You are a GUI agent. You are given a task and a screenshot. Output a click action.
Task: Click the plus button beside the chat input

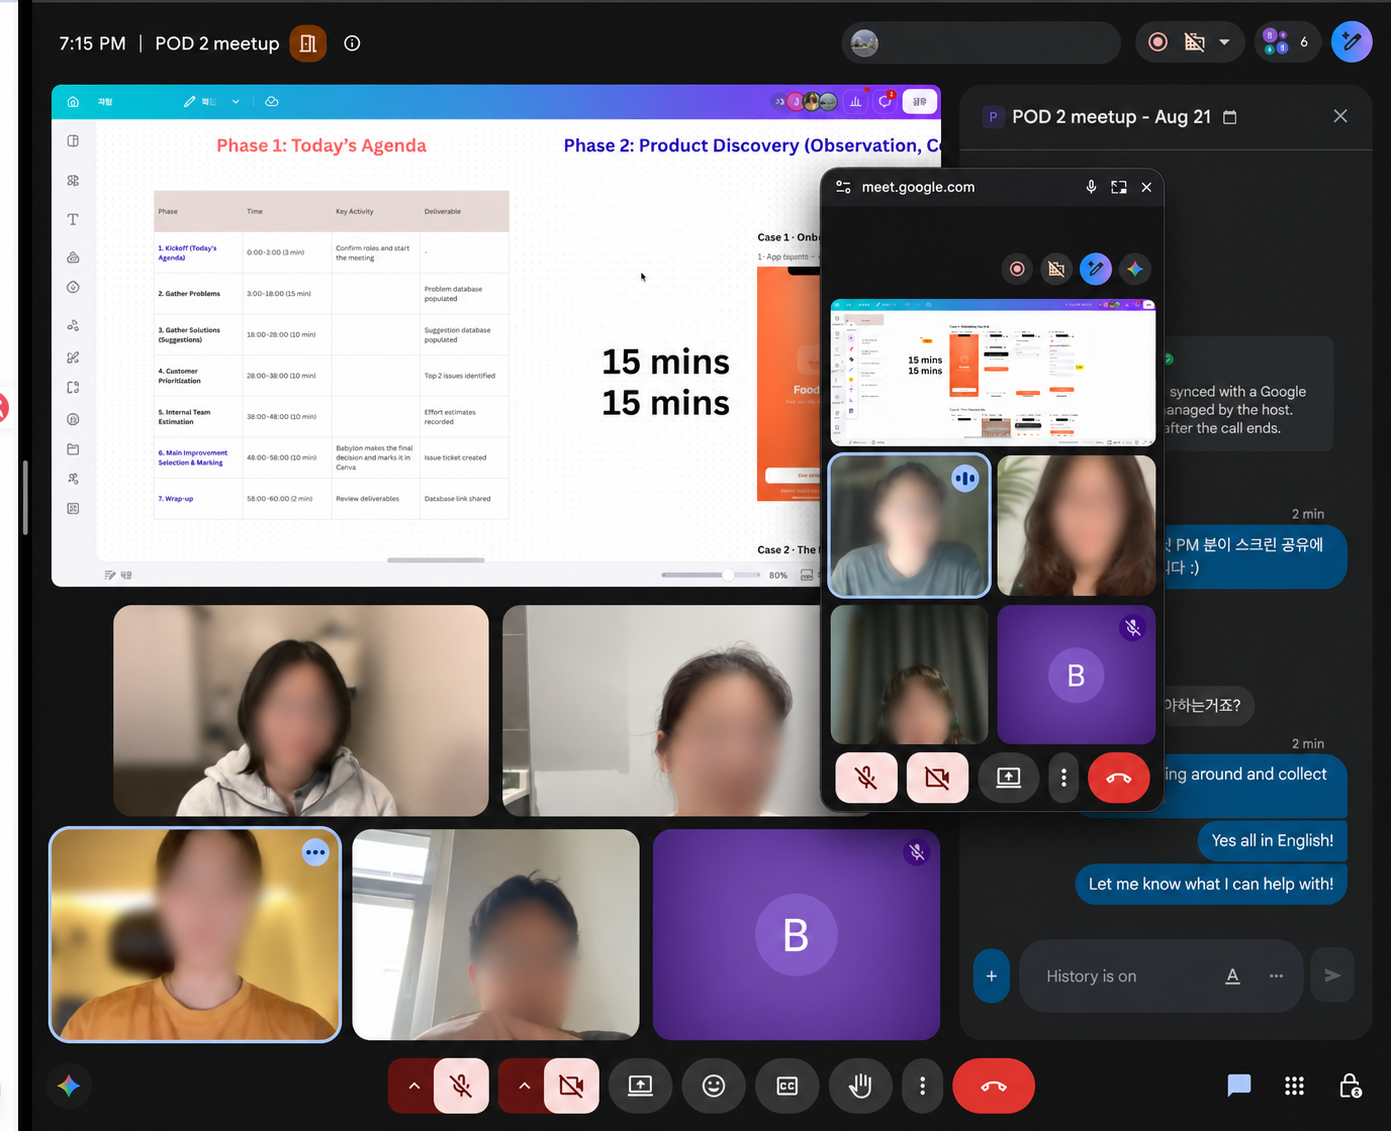pyautogui.click(x=991, y=976)
